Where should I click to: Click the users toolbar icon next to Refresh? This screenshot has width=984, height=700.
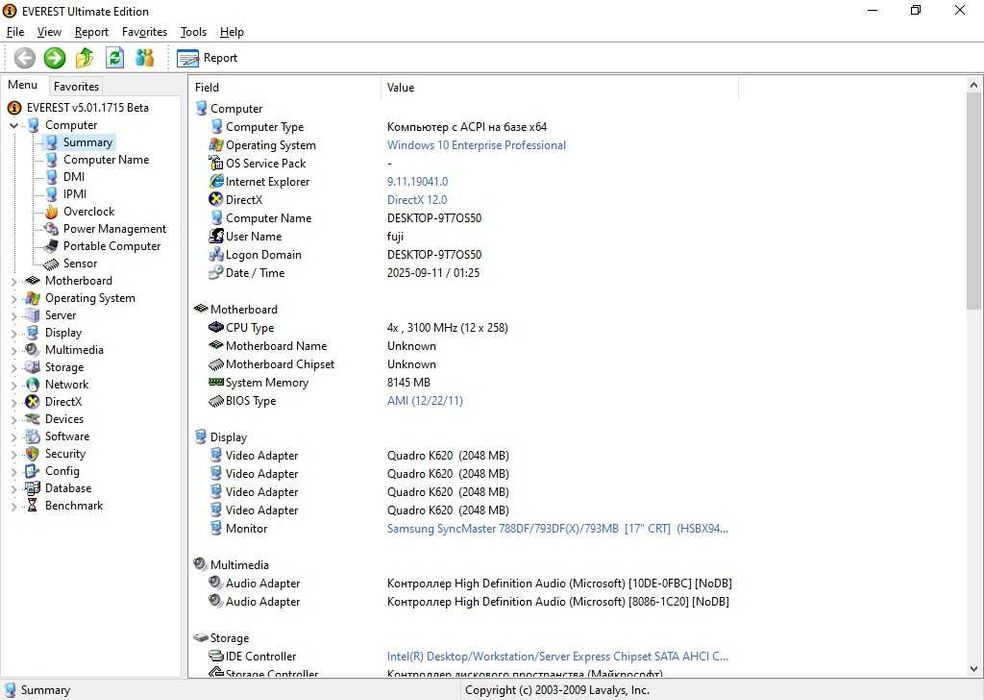(145, 58)
